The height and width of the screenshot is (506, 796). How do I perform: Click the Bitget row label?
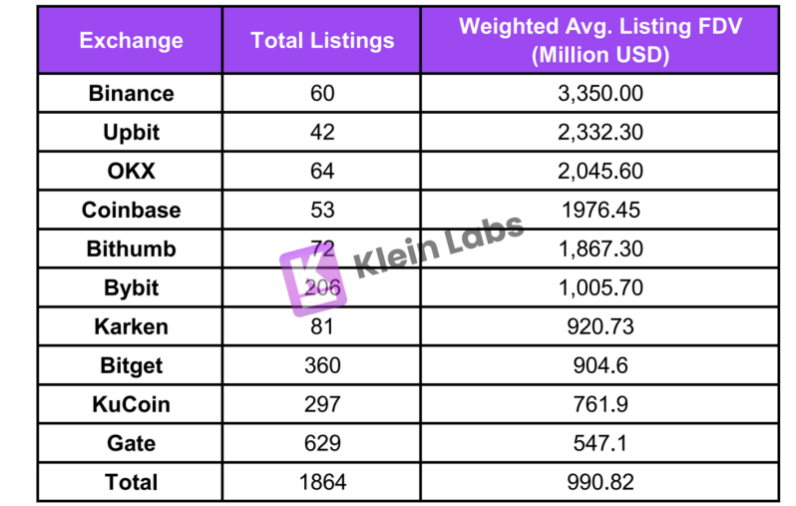(131, 365)
